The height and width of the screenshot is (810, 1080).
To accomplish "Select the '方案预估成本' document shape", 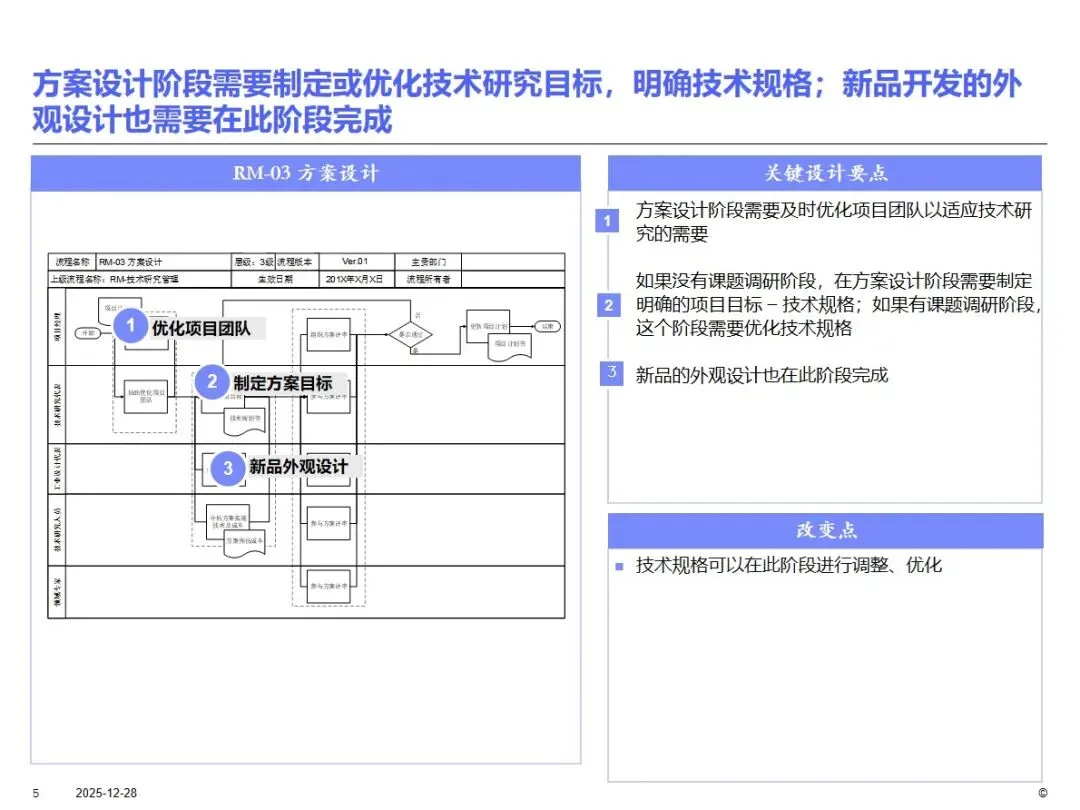I will (245, 544).
